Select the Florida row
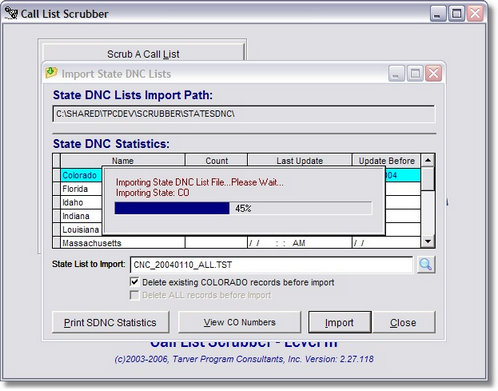This screenshot has height=391, width=498. [81, 189]
